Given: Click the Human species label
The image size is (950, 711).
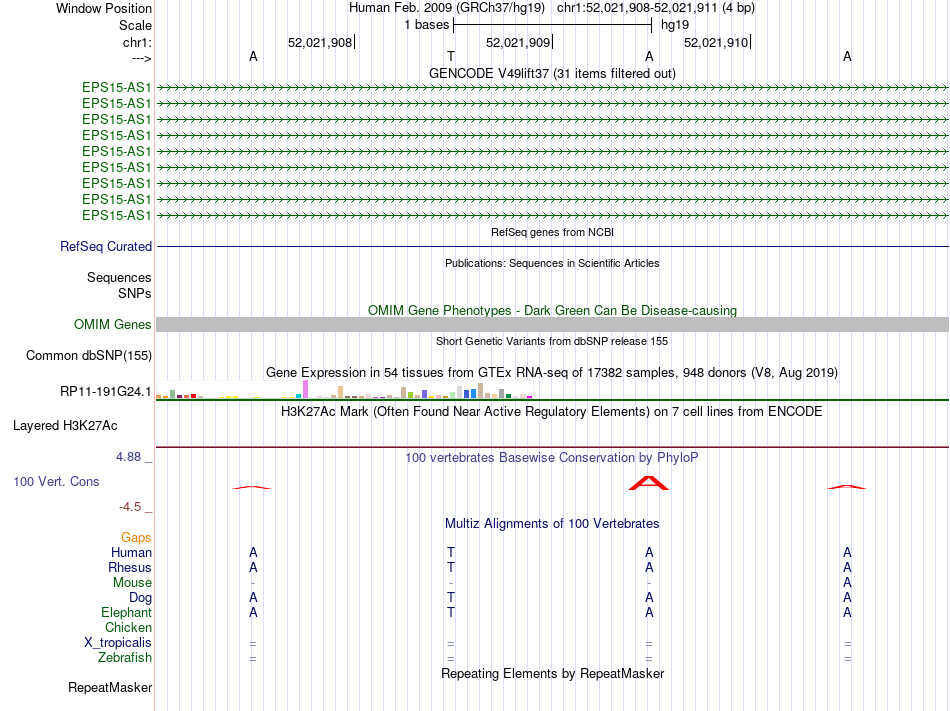Looking at the screenshot, I should point(131,552).
